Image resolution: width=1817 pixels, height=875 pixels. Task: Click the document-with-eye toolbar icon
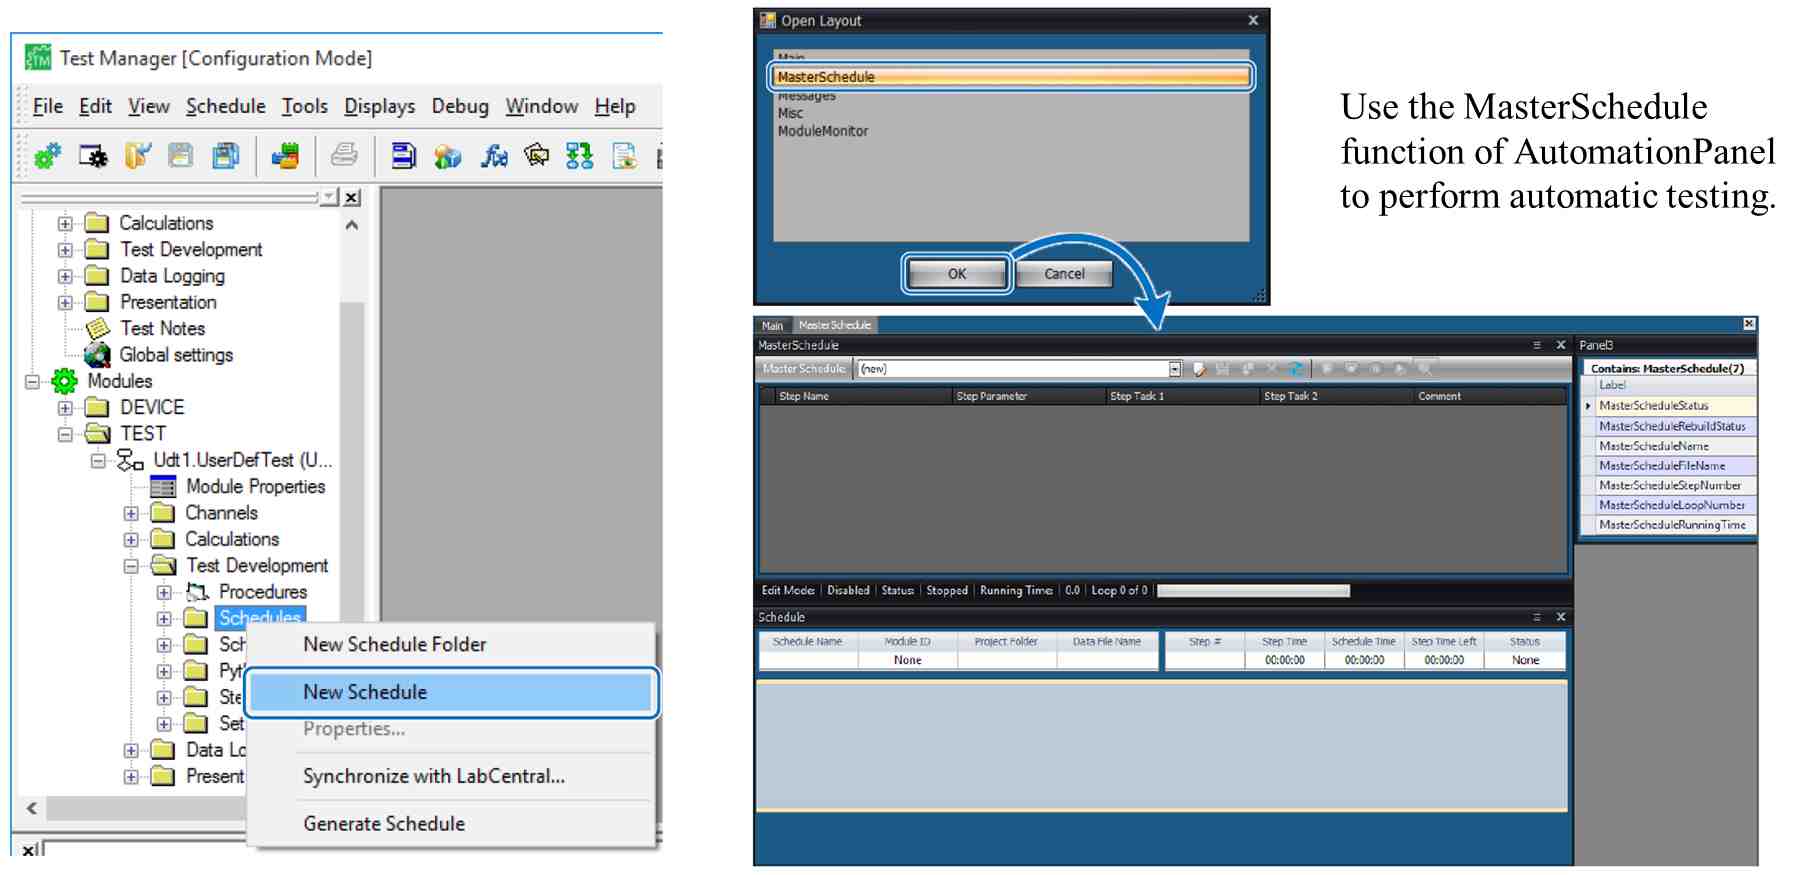coord(625,156)
